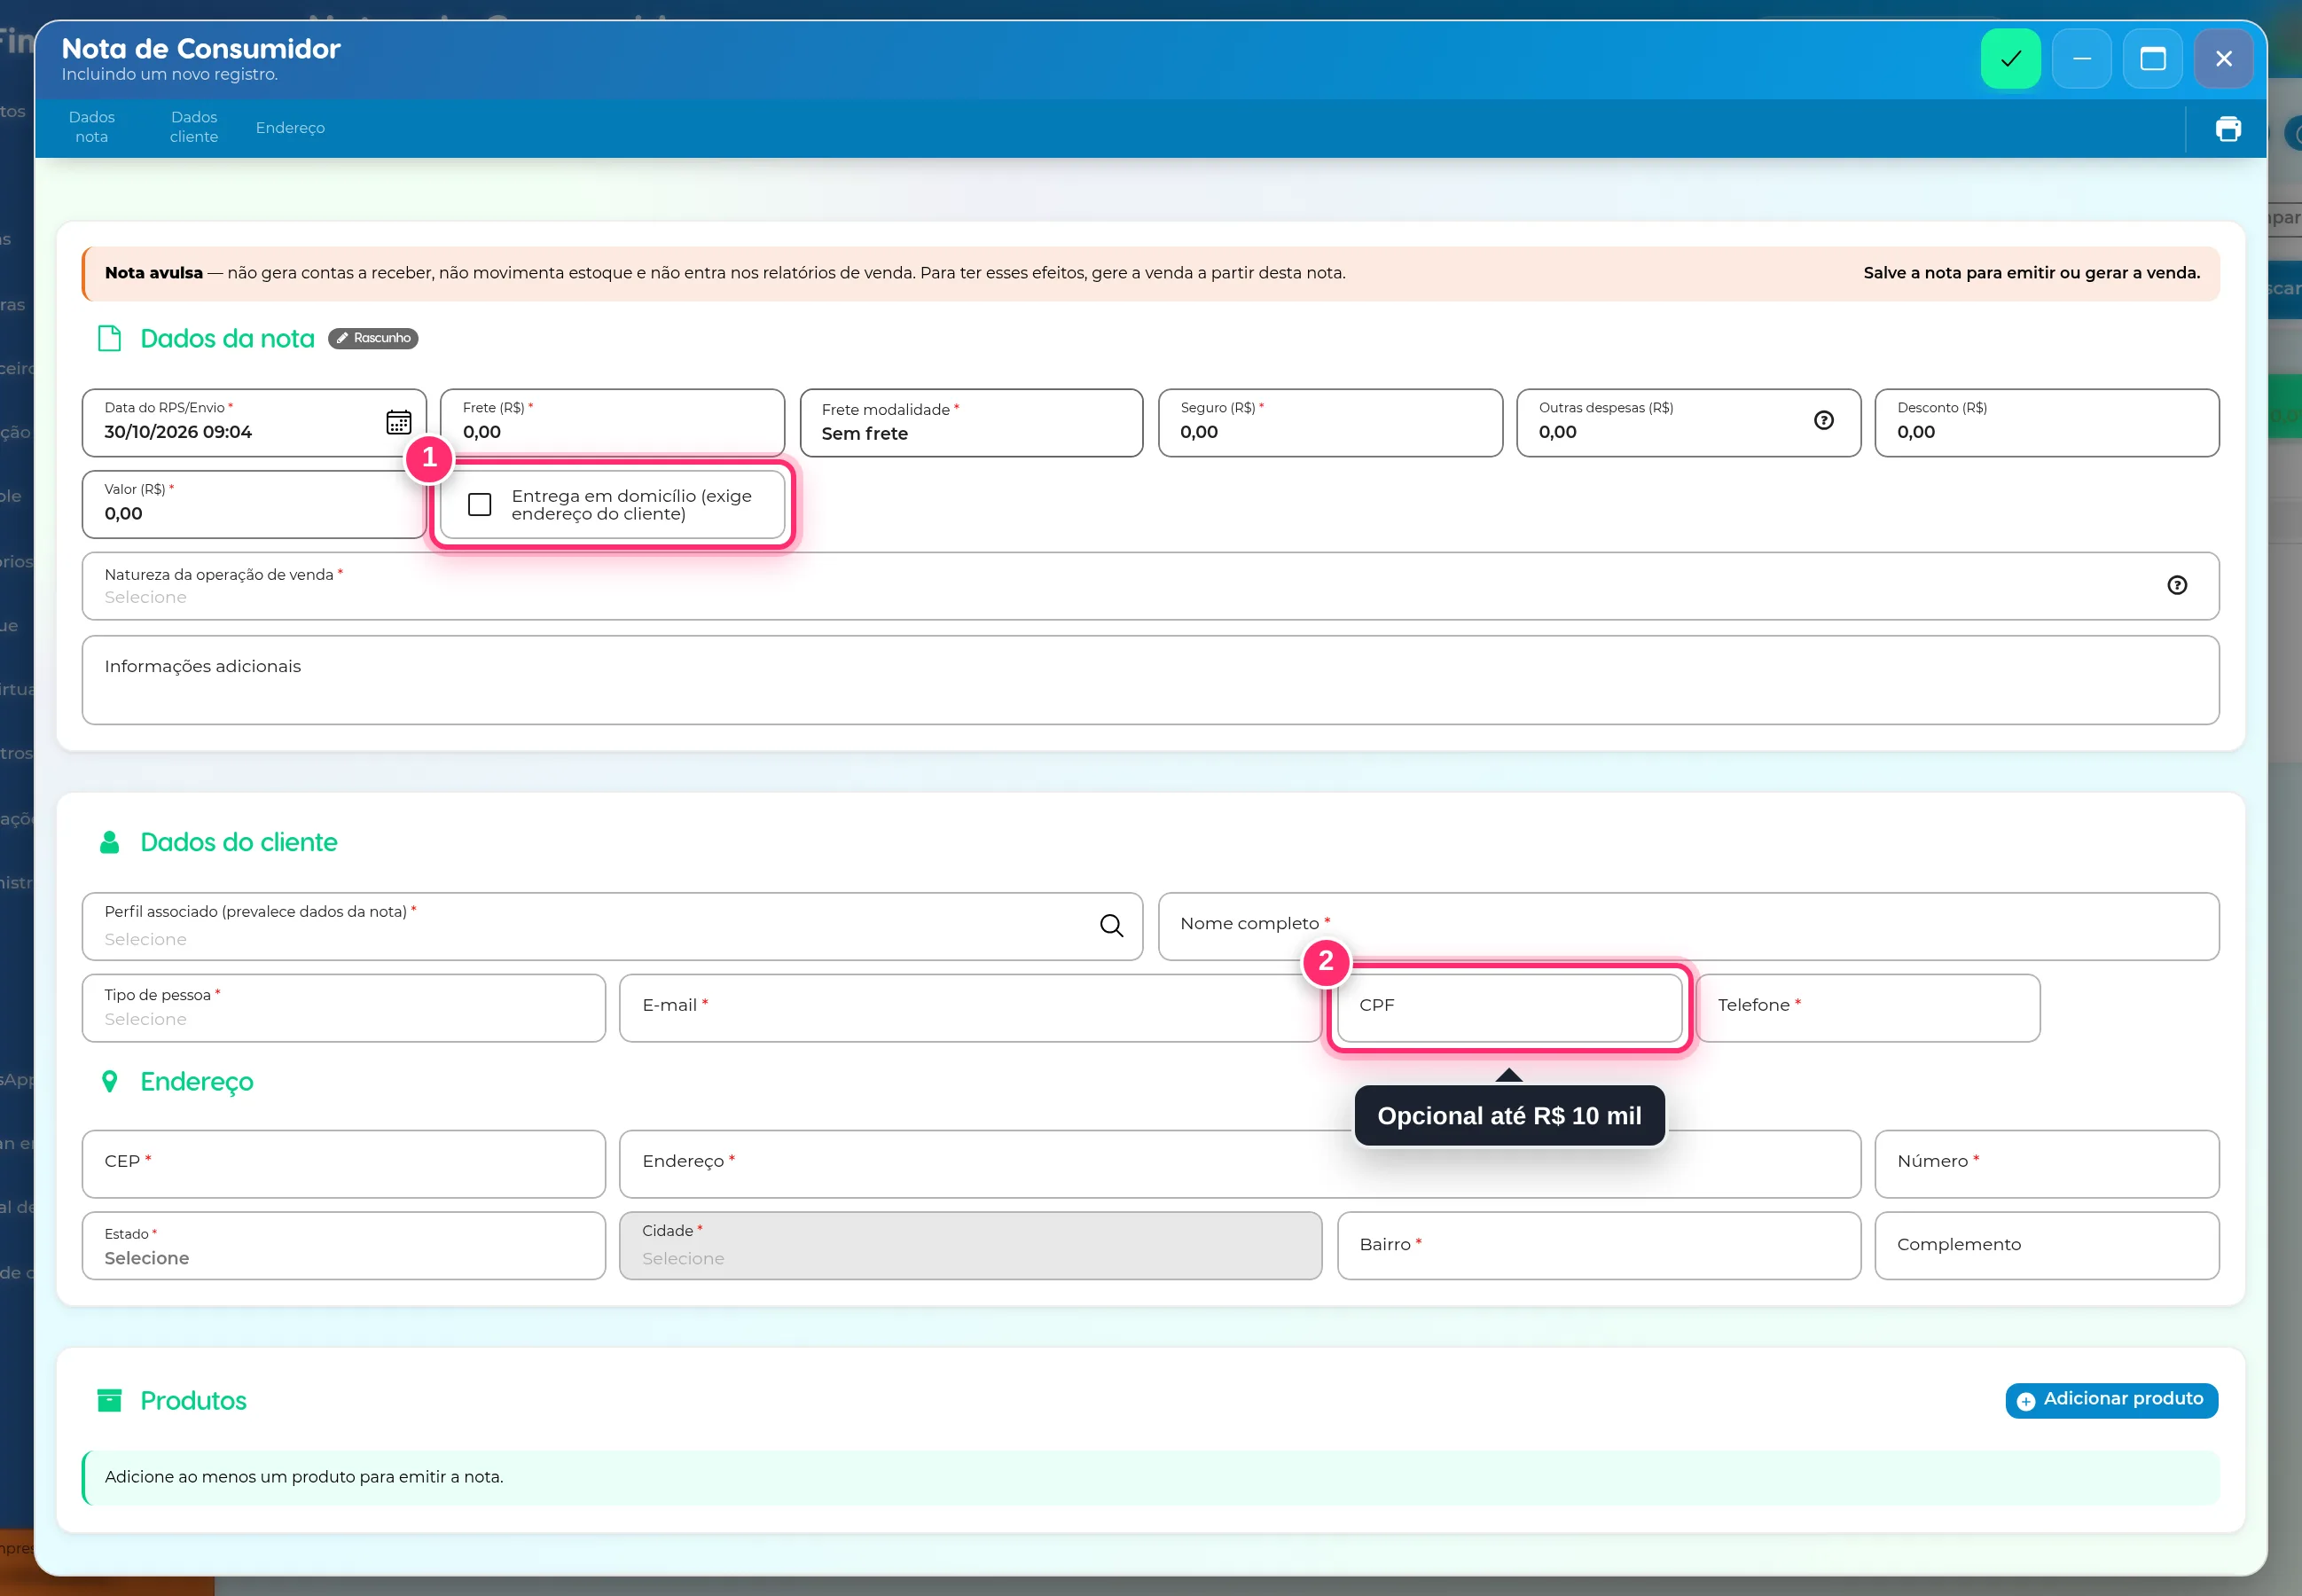Viewport: 2302px width, 1596px height.
Task: Click the maximize dialog icon
Action: [x=2152, y=59]
